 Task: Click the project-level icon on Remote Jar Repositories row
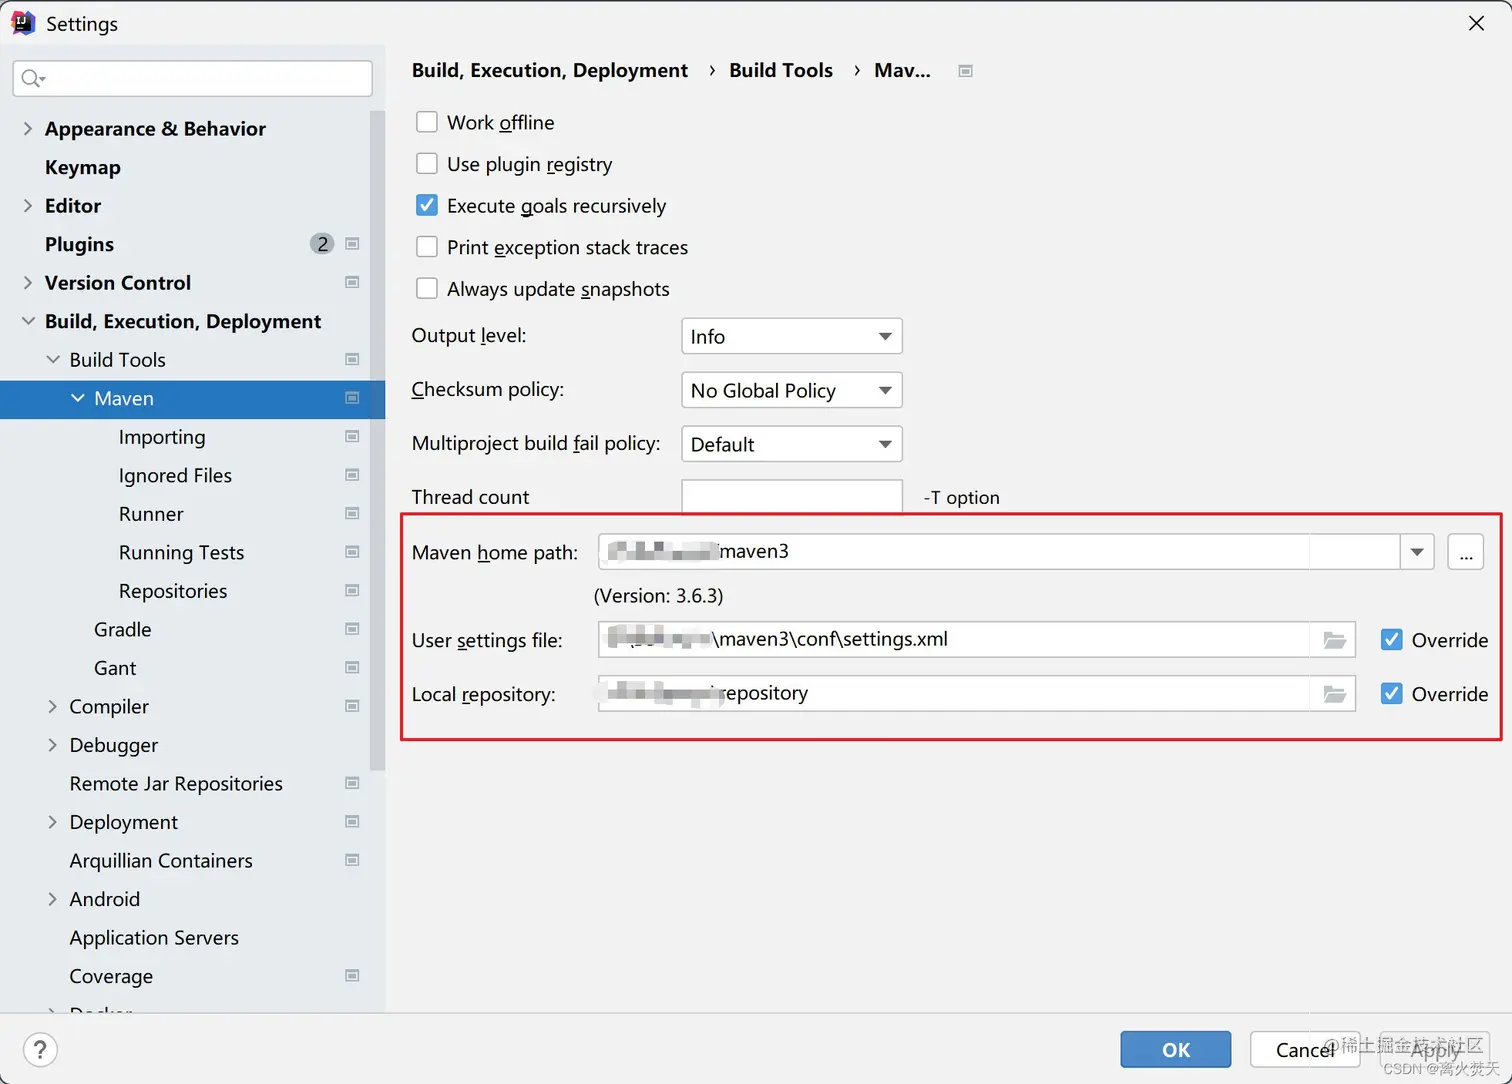click(352, 783)
